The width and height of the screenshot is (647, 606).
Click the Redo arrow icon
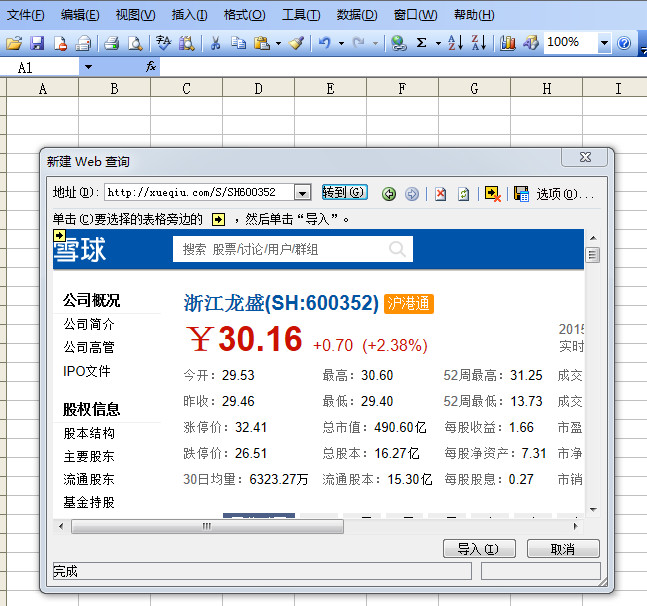358,42
